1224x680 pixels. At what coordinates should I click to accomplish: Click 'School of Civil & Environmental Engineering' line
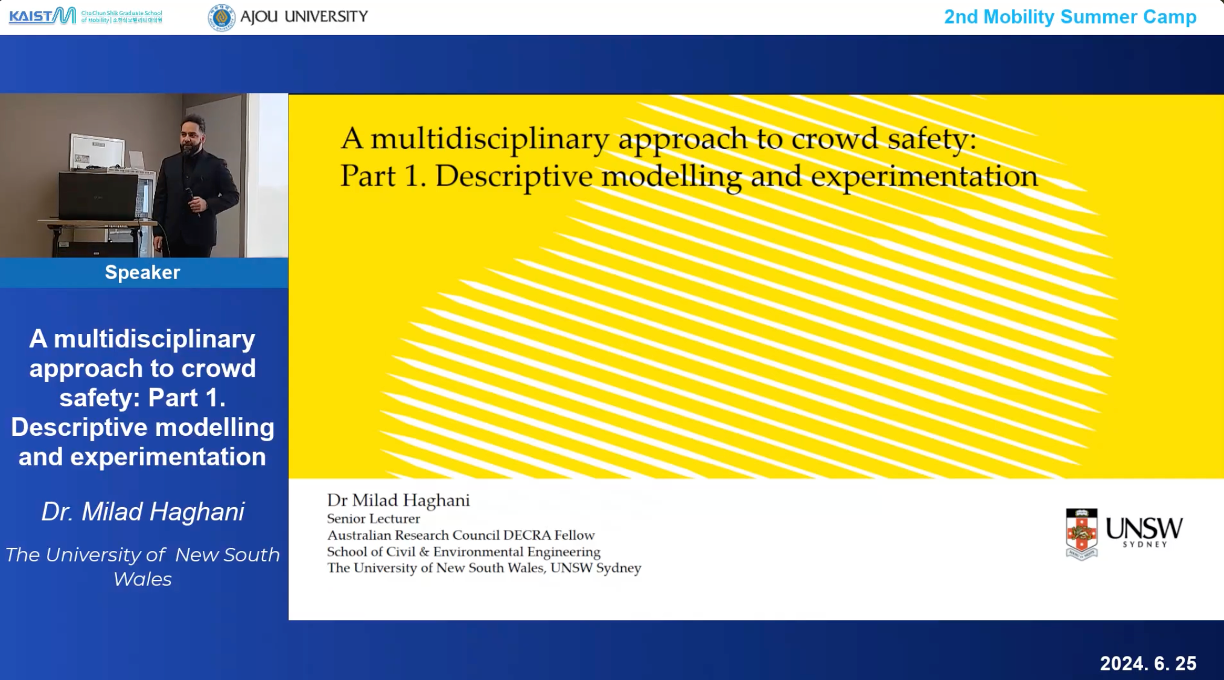(x=463, y=552)
